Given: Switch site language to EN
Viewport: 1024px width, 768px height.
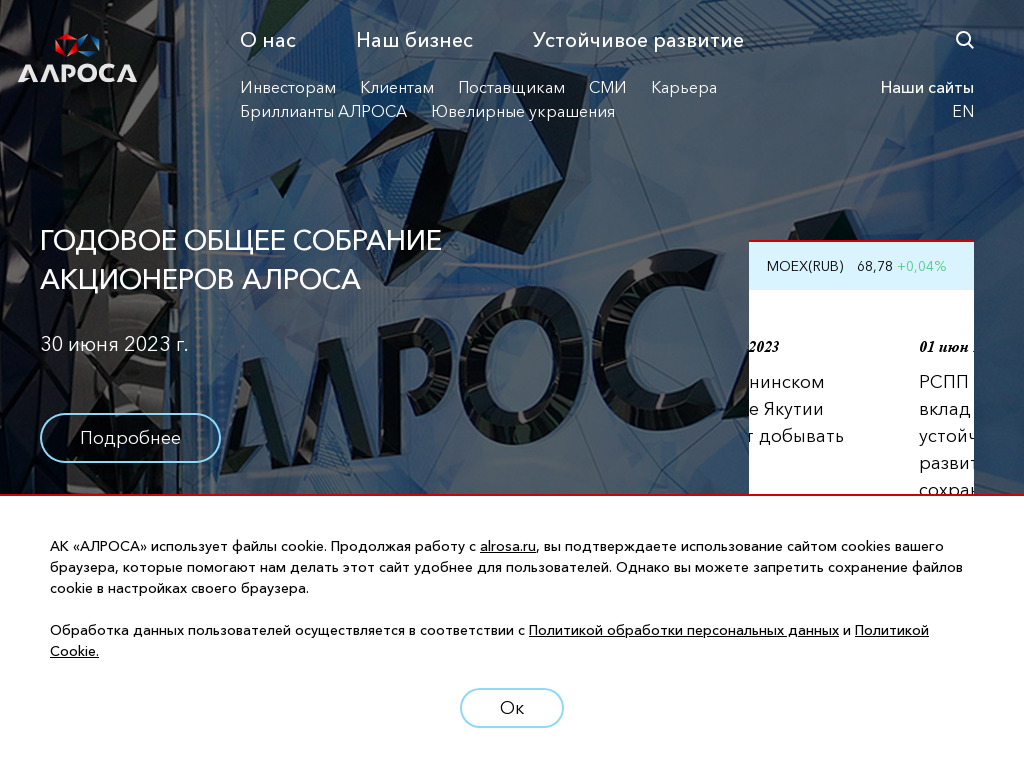Looking at the screenshot, I should pos(963,112).
